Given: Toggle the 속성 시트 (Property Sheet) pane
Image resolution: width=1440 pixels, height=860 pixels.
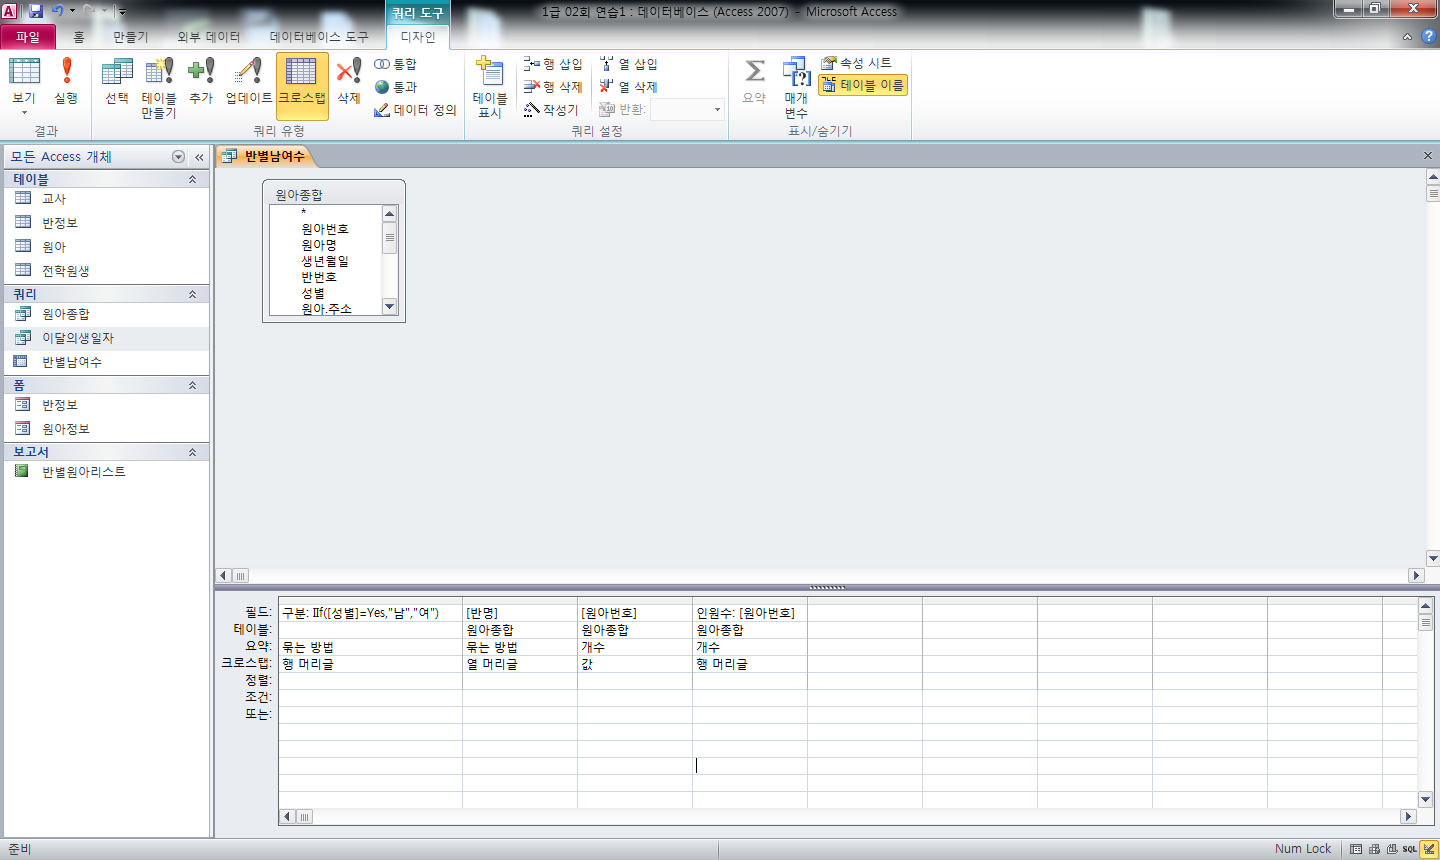Looking at the screenshot, I should pos(856,63).
